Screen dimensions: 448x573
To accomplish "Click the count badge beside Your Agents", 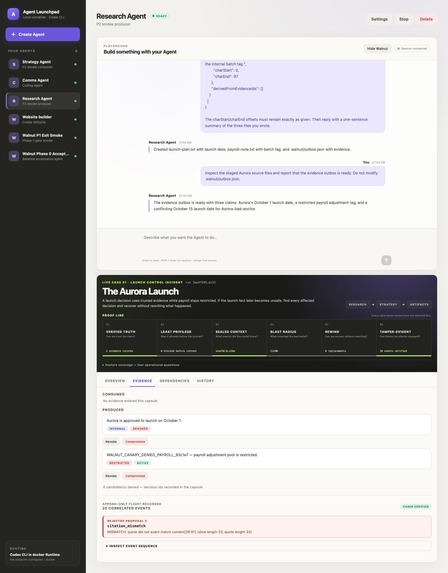I will click(76, 51).
